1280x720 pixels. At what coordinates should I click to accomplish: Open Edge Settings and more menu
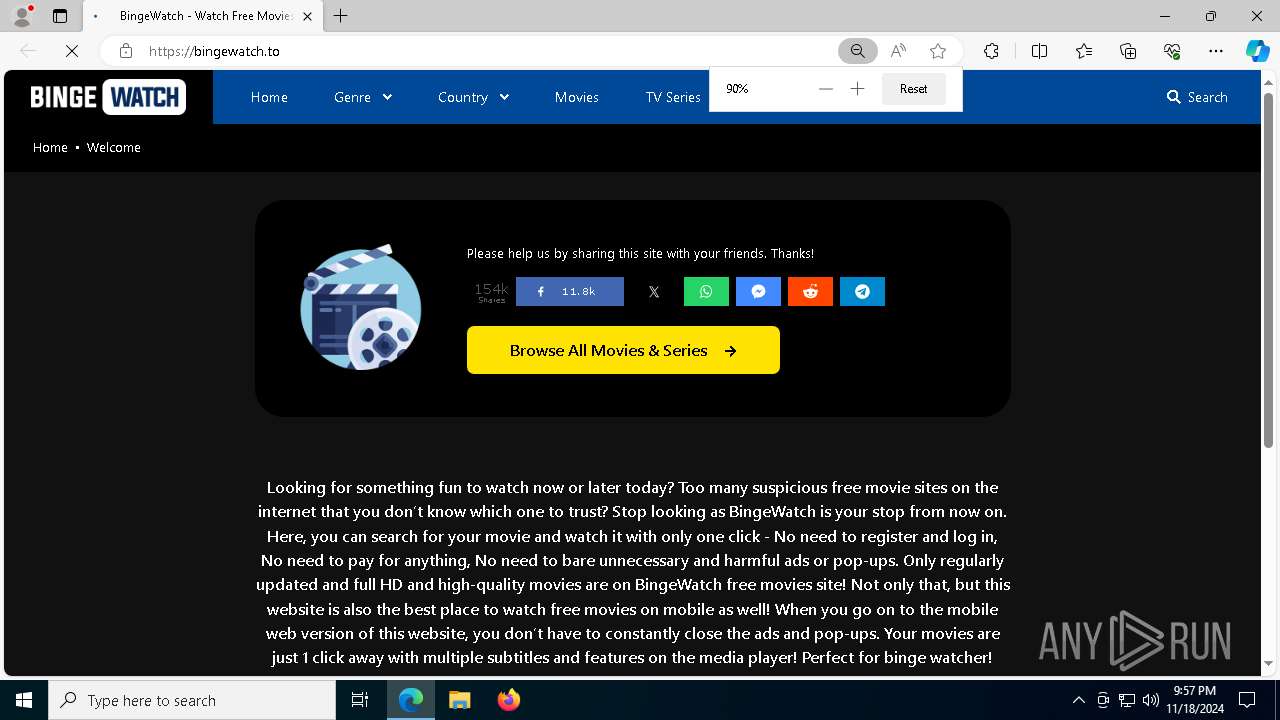(1216, 51)
